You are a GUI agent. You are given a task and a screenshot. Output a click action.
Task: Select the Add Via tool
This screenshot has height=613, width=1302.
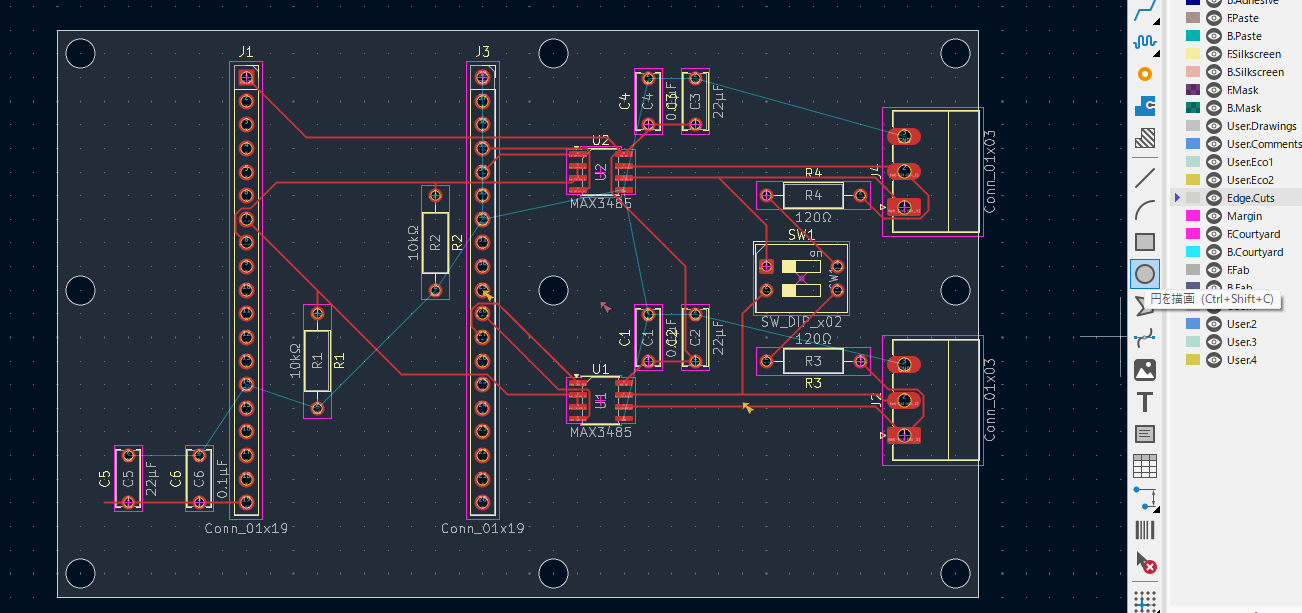tap(1145, 74)
